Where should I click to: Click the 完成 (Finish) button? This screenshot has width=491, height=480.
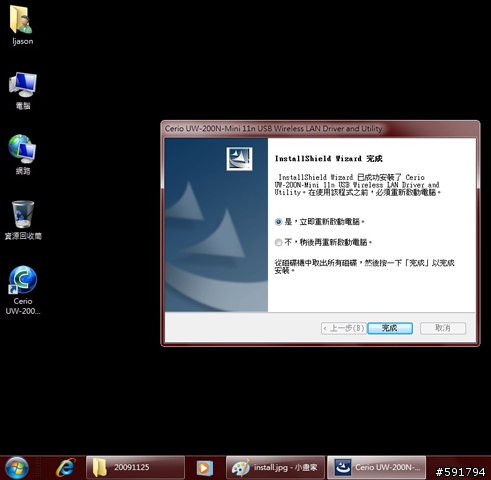tap(390, 328)
